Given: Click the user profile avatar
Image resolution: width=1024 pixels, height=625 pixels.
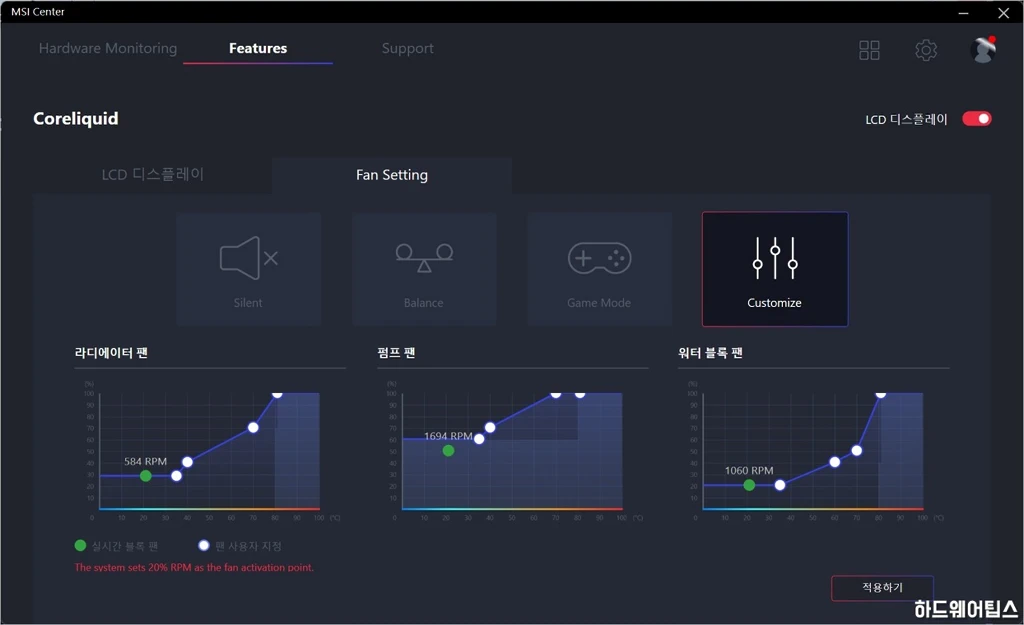Looking at the screenshot, I should (982, 50).
